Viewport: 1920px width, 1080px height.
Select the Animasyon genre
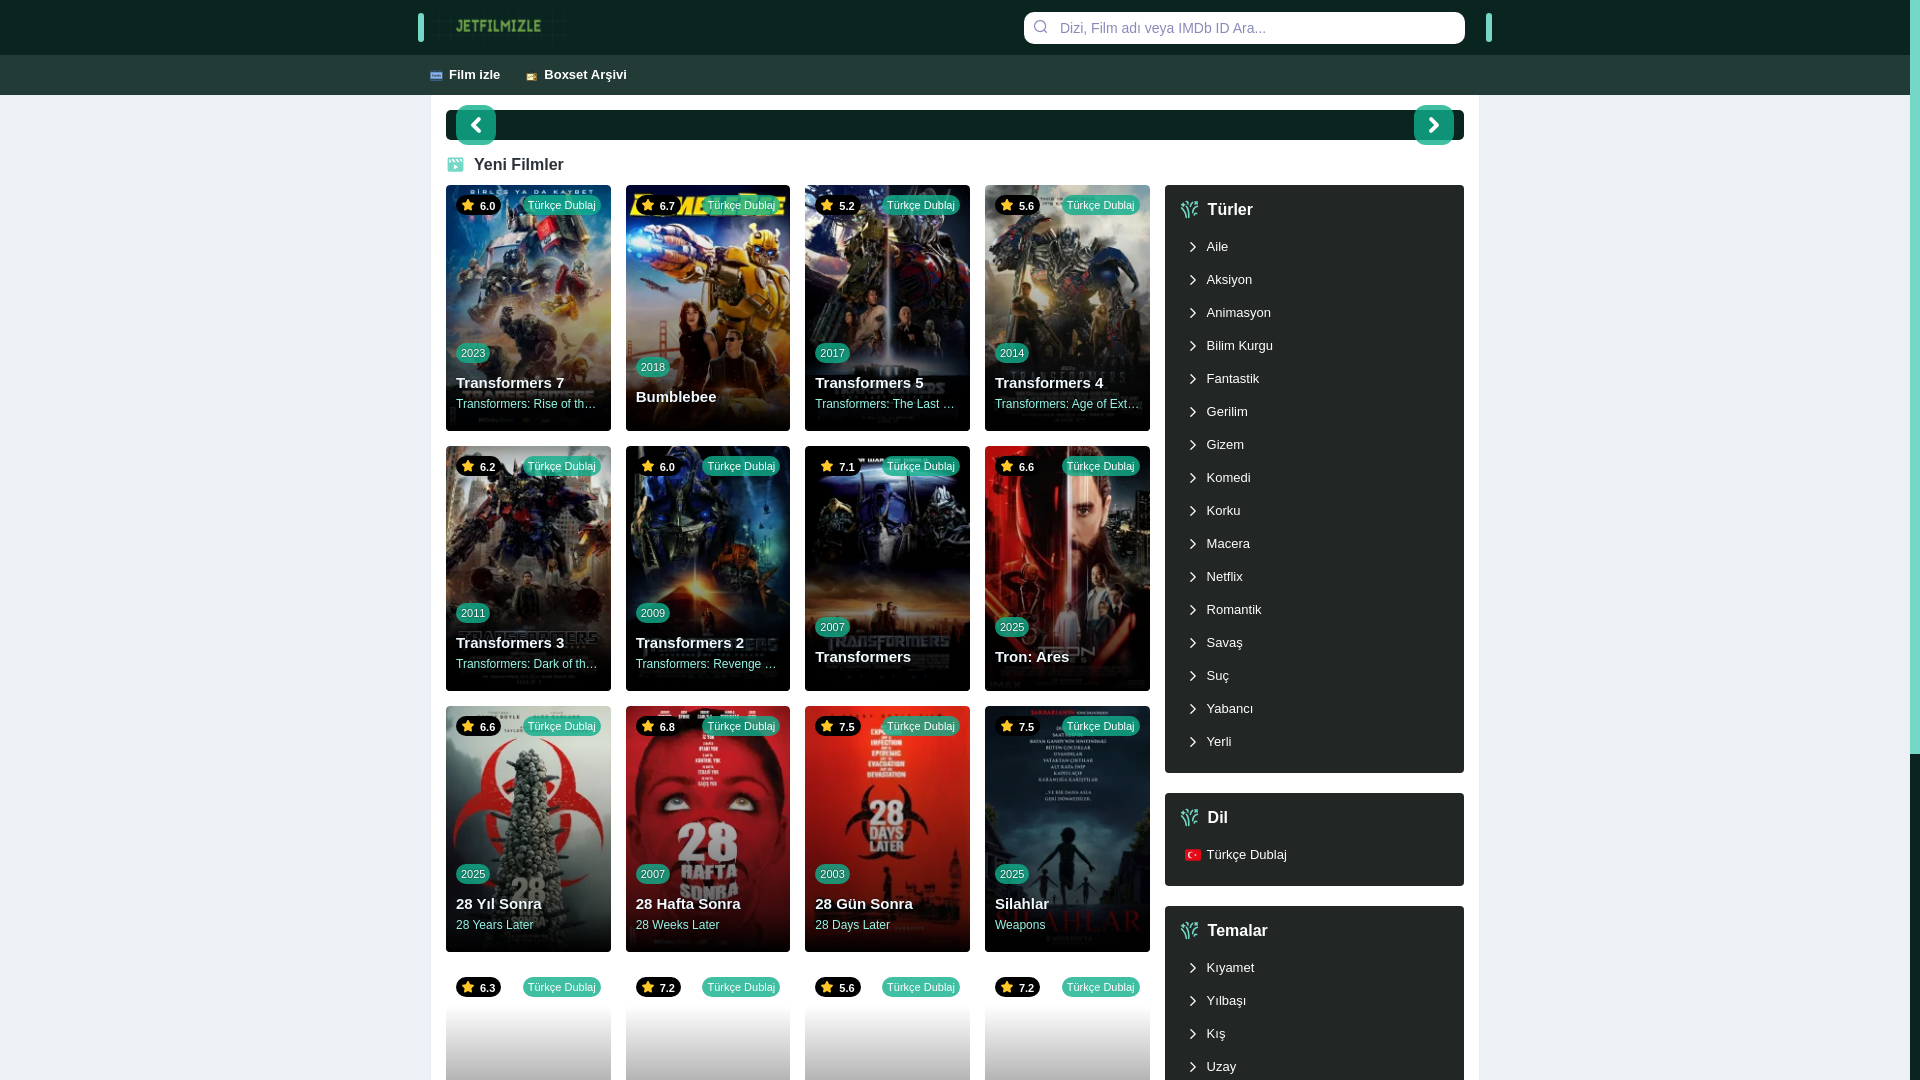click(x=1238, y=313)
